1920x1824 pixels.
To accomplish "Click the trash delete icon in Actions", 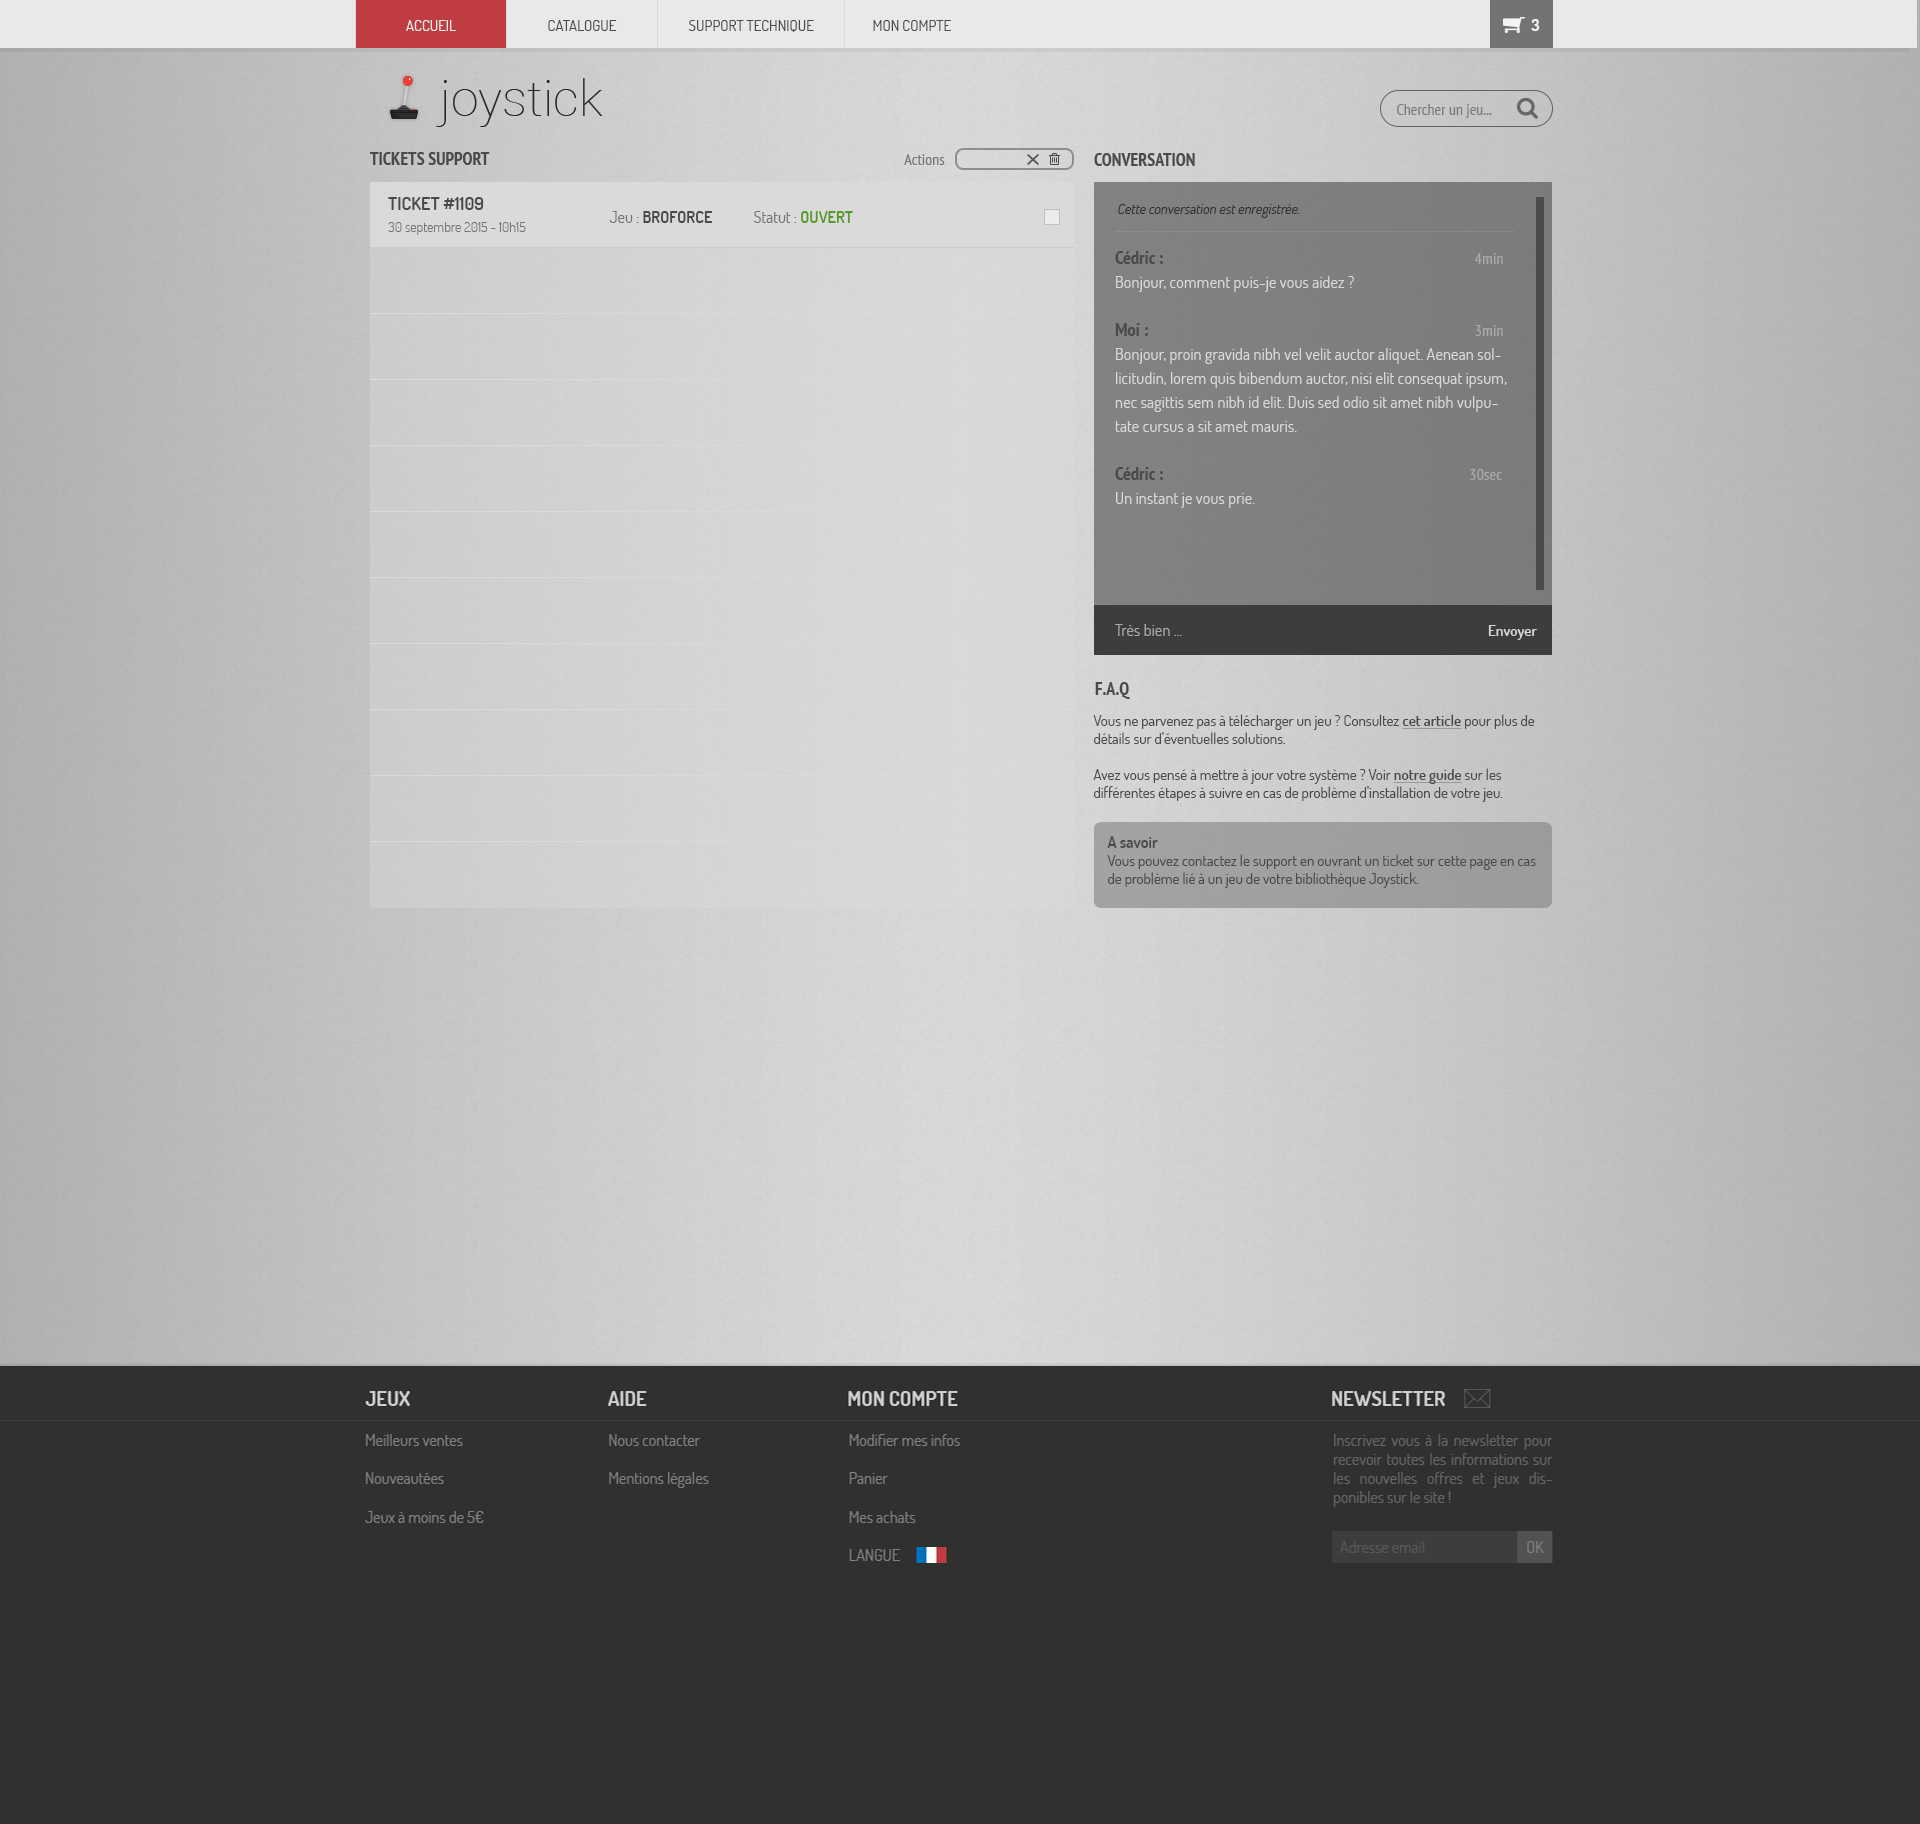I will click(x=1054, y=159).
